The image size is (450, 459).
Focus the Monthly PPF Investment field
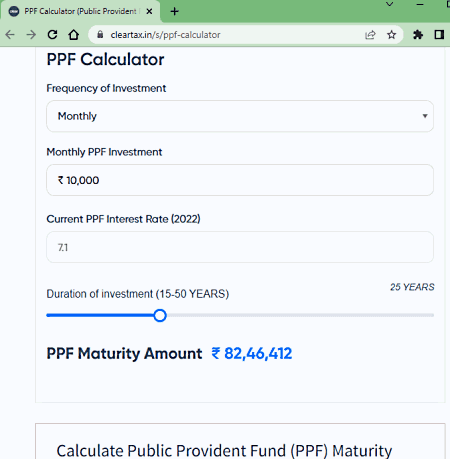pyautogui.click(x=240, y=180)
